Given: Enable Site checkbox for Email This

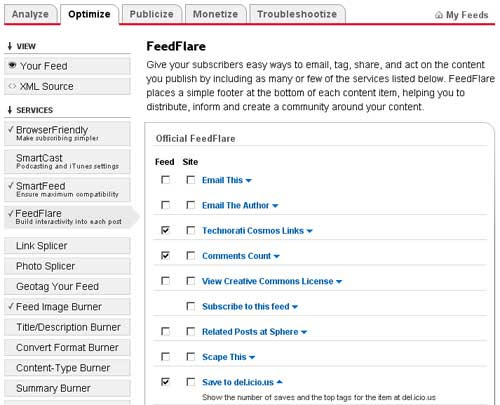Looking at the screenshot, I should [191, 180].
